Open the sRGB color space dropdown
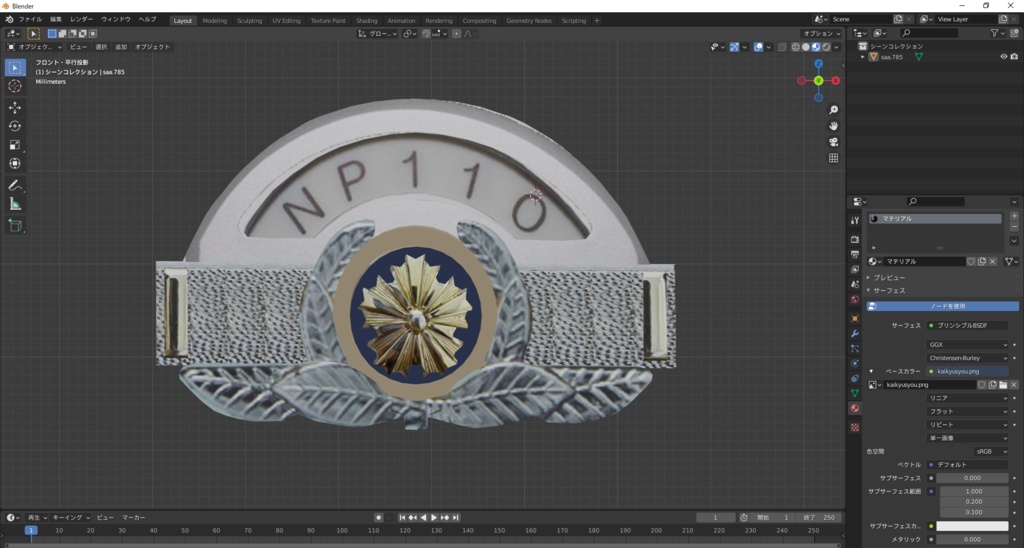Image resolution: width=1024 pixels, height=548 pixels. pyautogui.click(x=991, y=451)
